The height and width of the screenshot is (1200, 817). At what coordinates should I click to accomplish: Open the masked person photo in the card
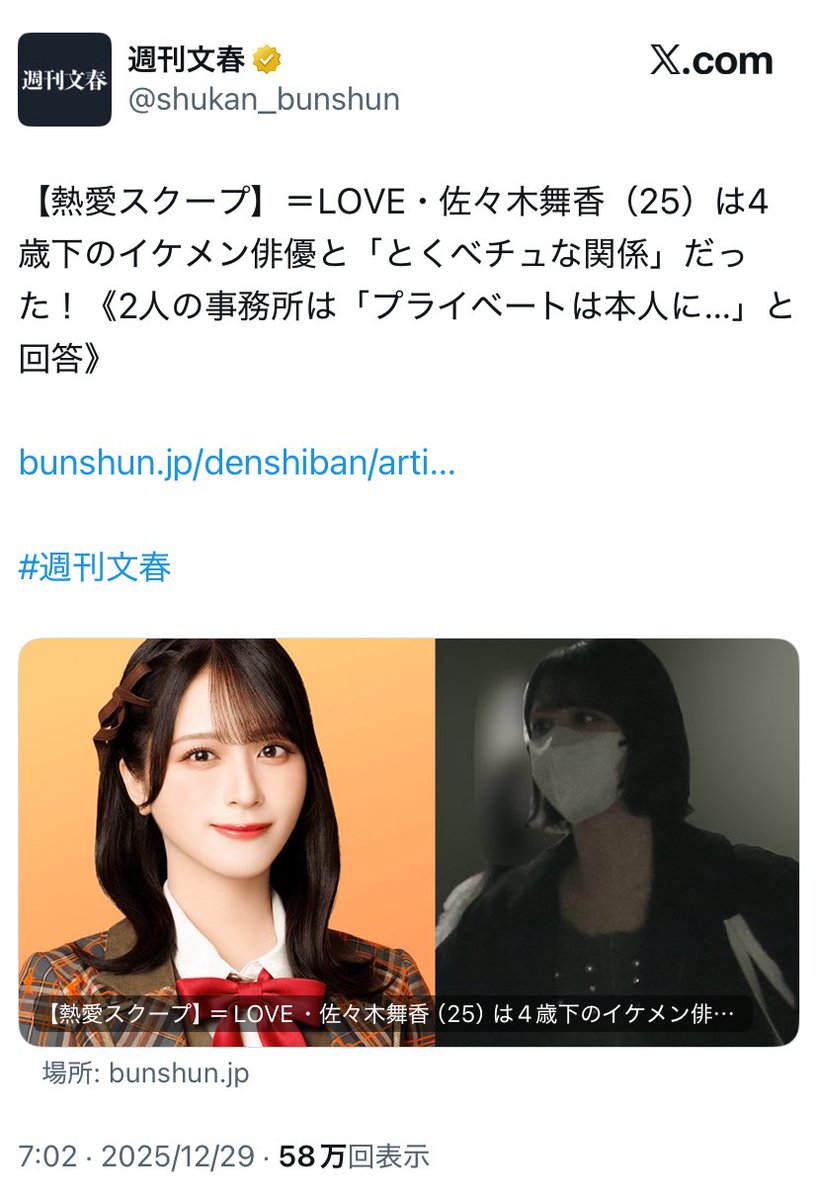[x=617, y=842]
